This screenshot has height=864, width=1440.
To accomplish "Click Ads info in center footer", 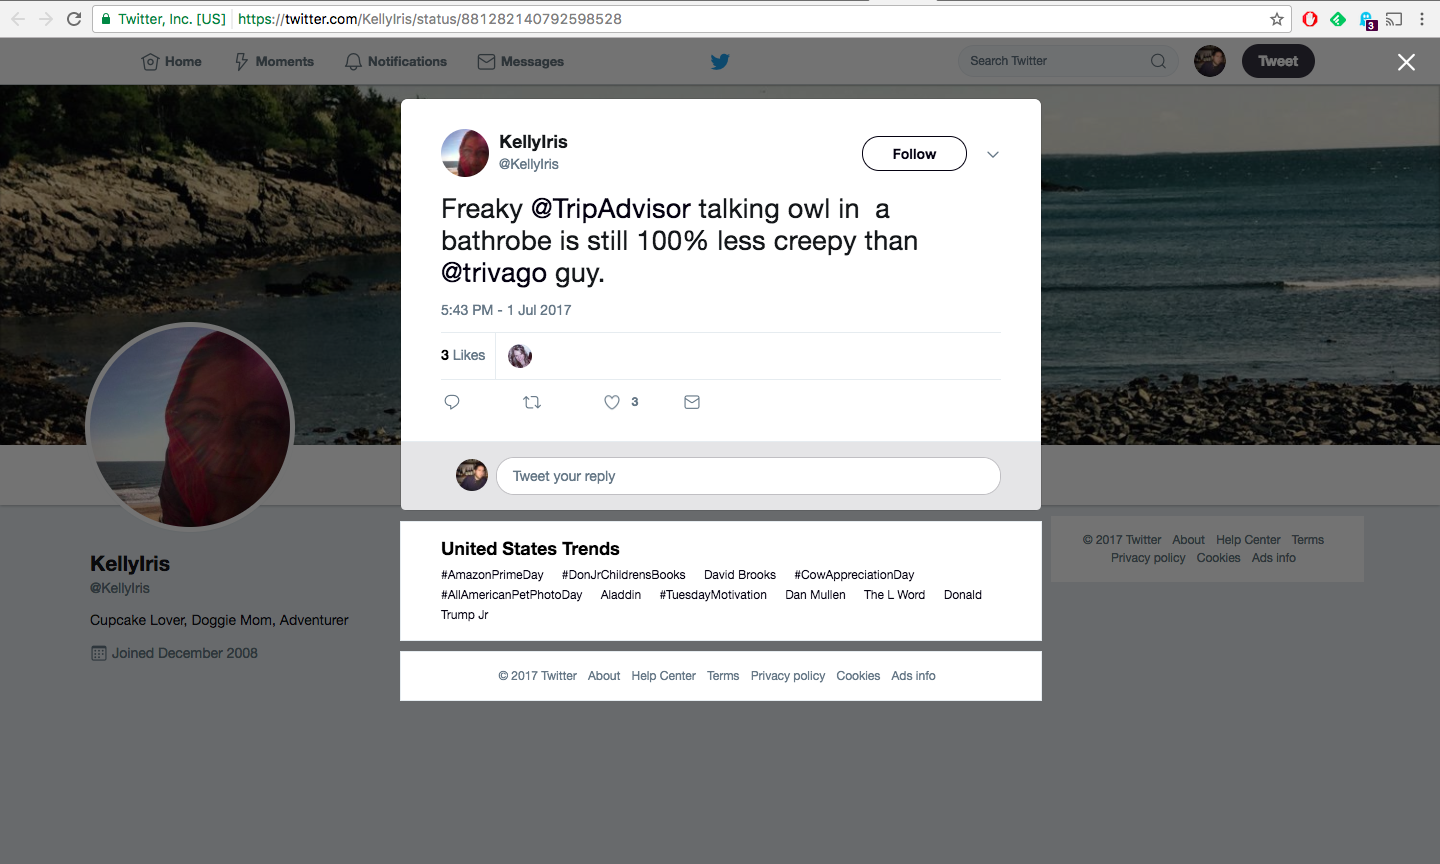I will 913,676.
